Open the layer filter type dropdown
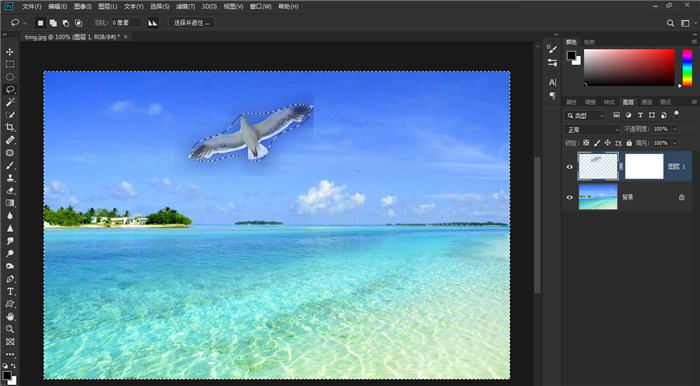Screen dimensions: 700x386 (x=585, y=116)
